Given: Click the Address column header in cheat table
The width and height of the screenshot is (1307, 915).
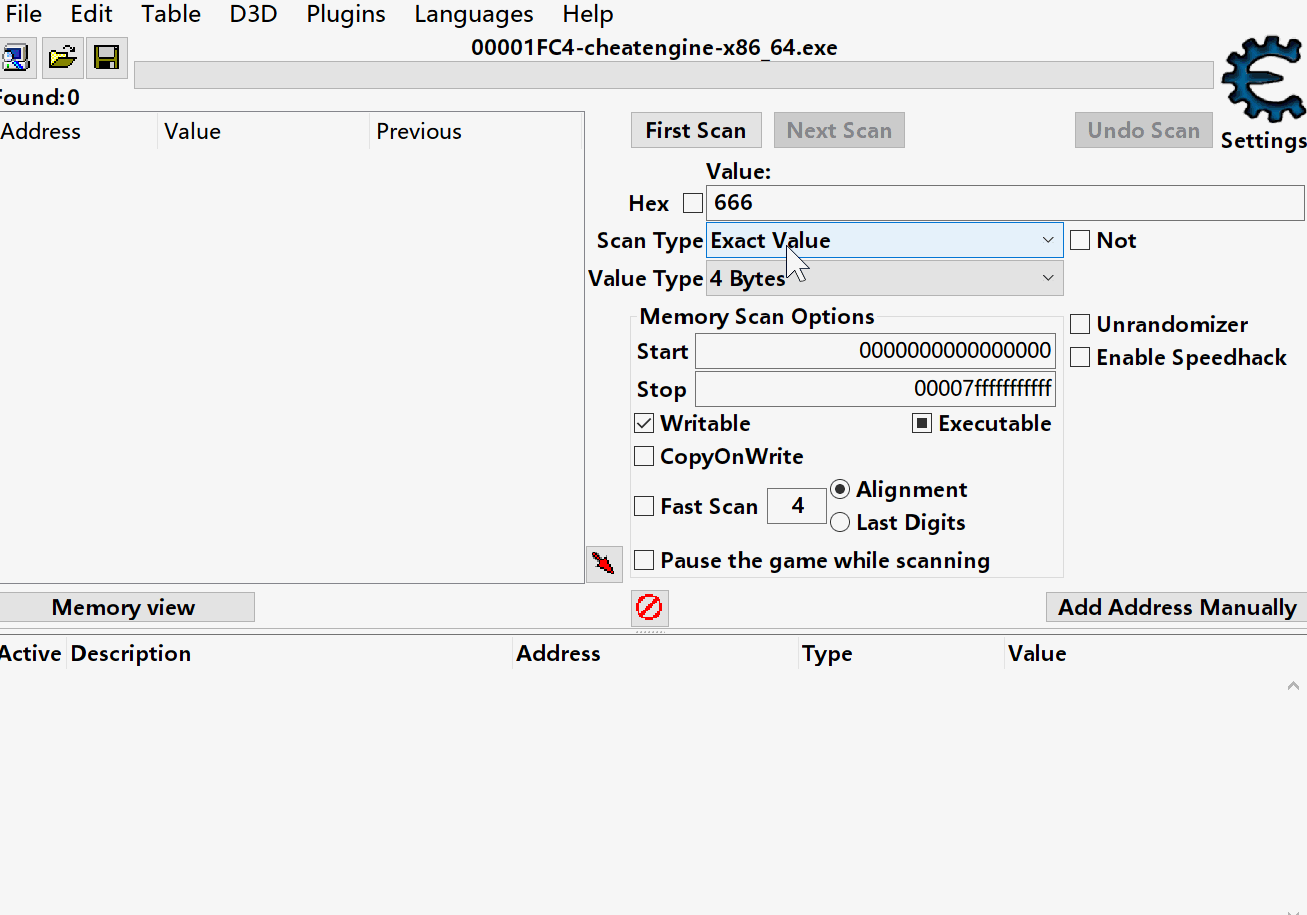Looking at the screenshot, I should 656,653.
